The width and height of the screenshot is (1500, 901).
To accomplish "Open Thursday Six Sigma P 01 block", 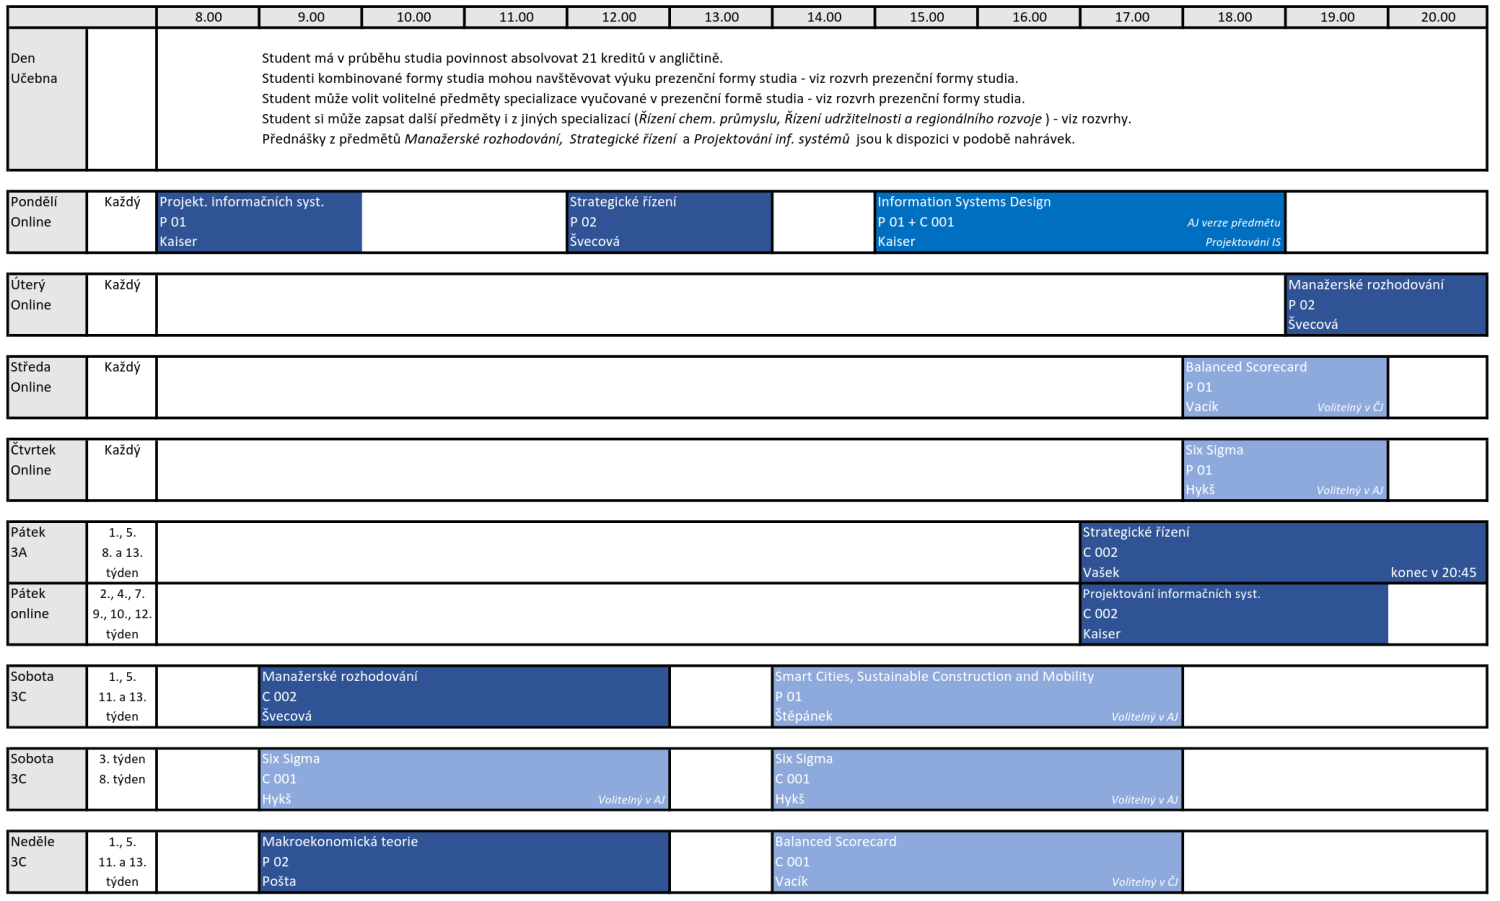I will point(1286,470).
